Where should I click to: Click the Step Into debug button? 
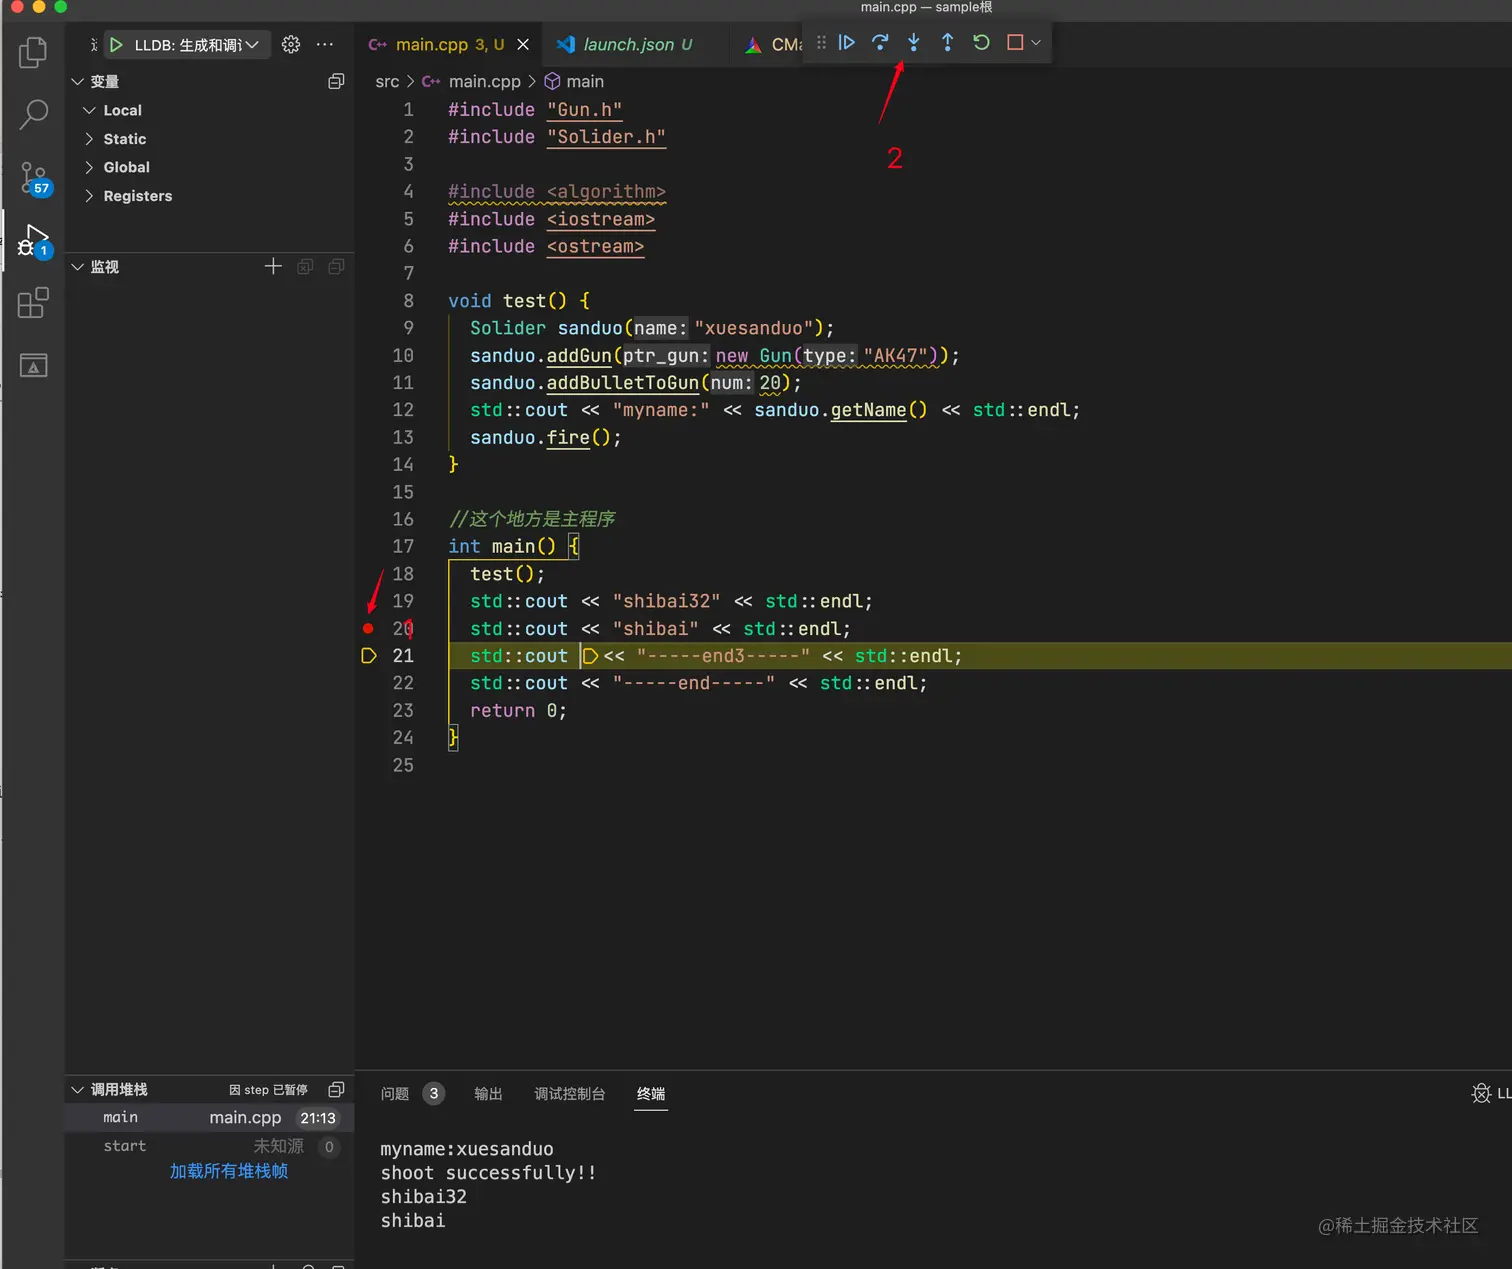913,43
